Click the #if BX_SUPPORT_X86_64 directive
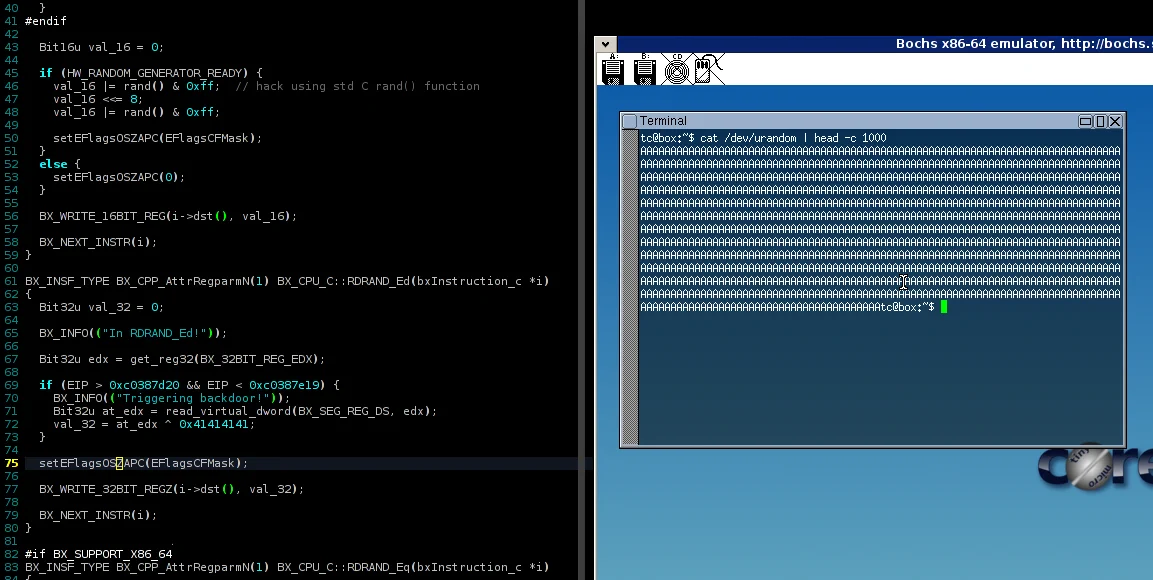1153x580 pixels. pos(99,554)
